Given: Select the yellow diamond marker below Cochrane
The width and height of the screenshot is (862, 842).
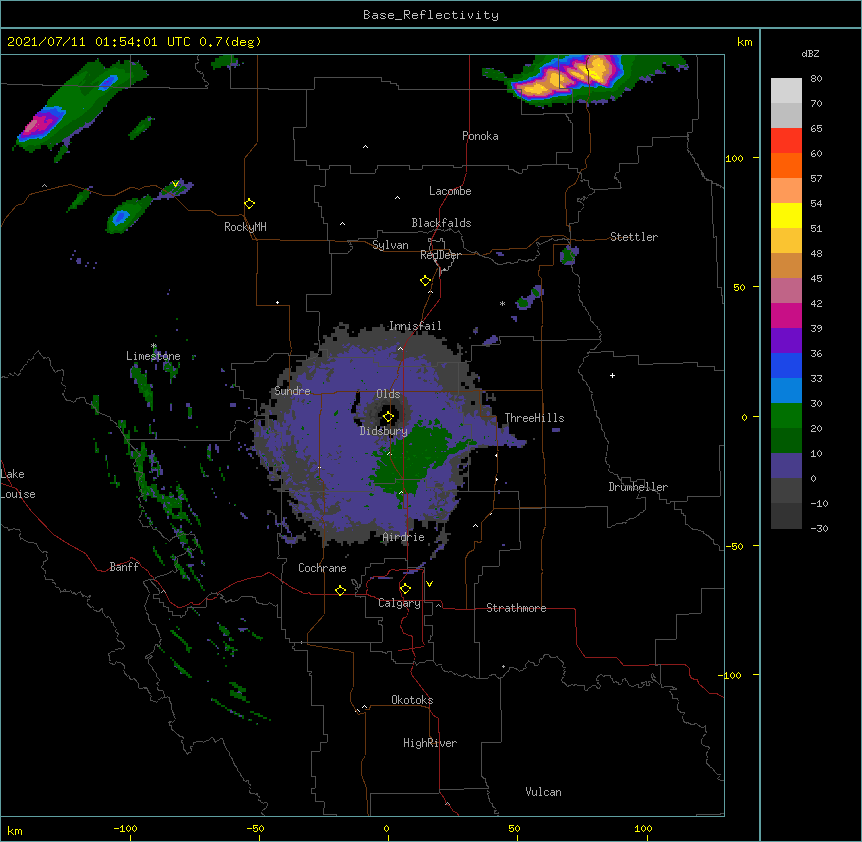Looking at the screenshot, I should point(340,590).
